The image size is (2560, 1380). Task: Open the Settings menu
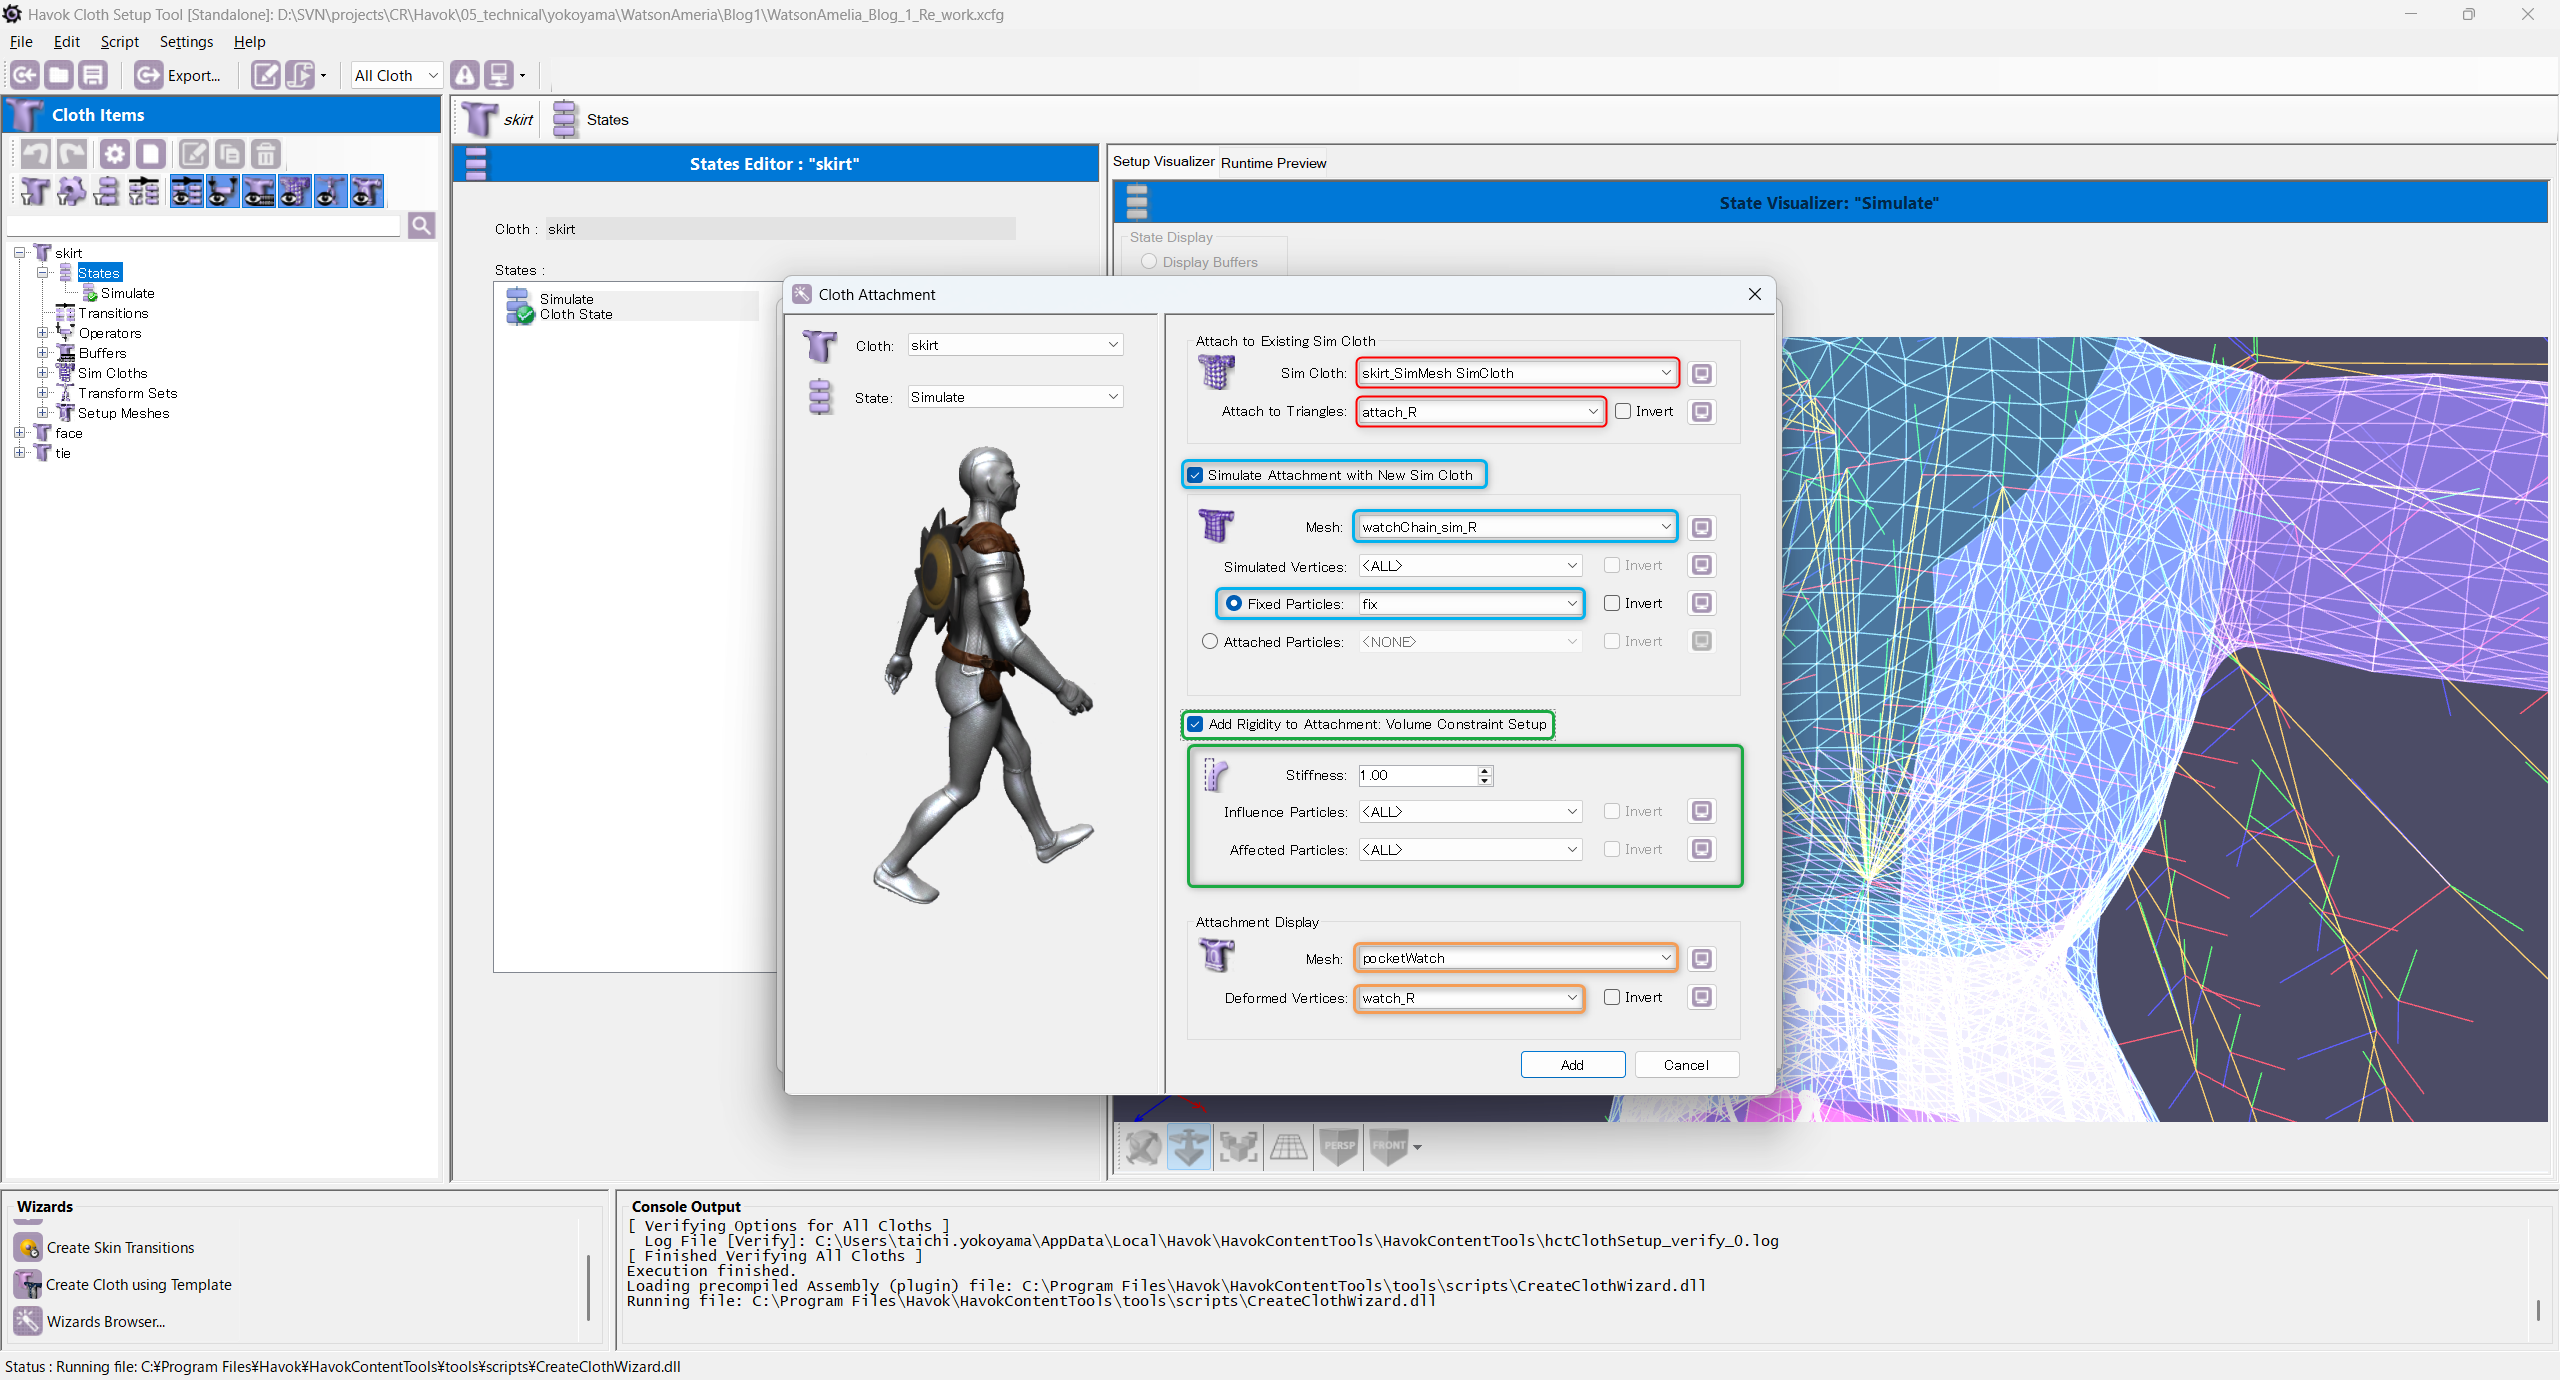point(186,42)
